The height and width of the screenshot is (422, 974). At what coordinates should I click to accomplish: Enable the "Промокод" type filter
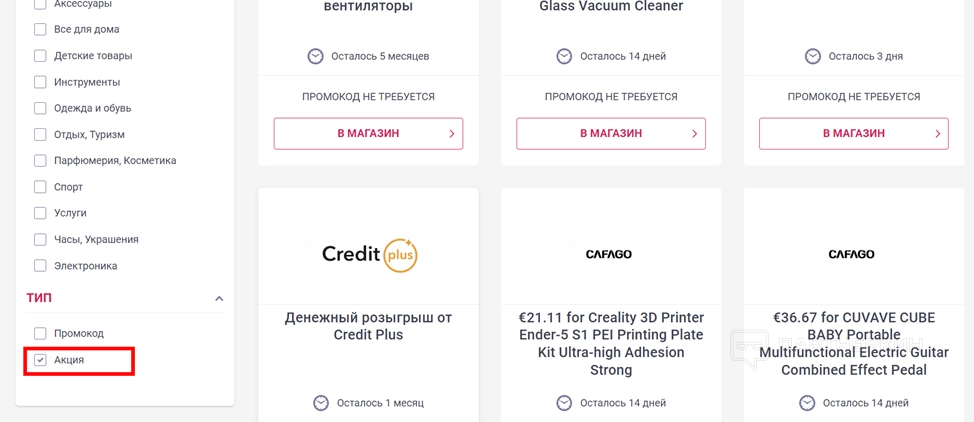41,333
